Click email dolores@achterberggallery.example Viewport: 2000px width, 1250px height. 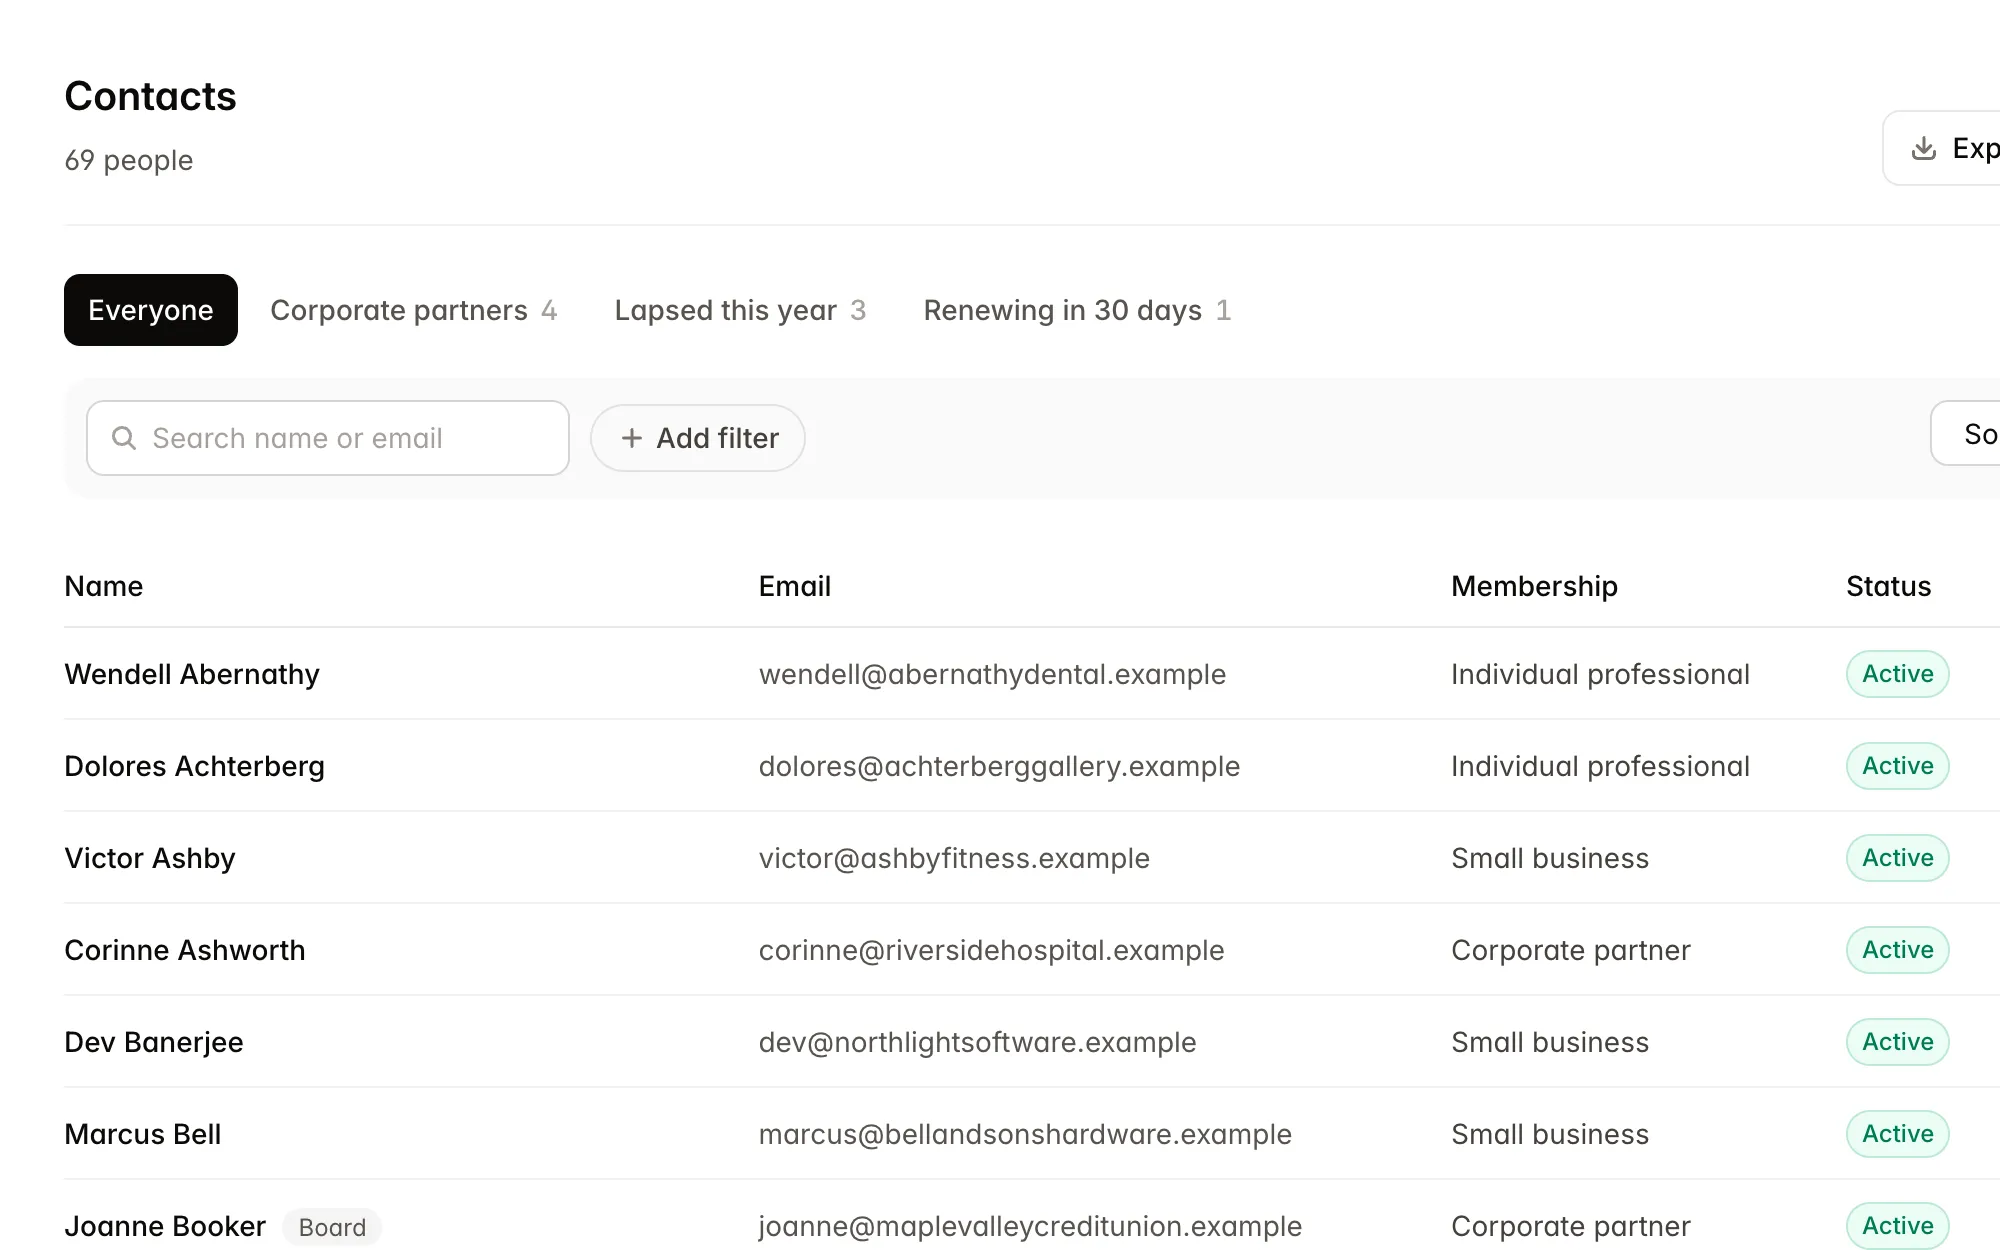[999, 766]
